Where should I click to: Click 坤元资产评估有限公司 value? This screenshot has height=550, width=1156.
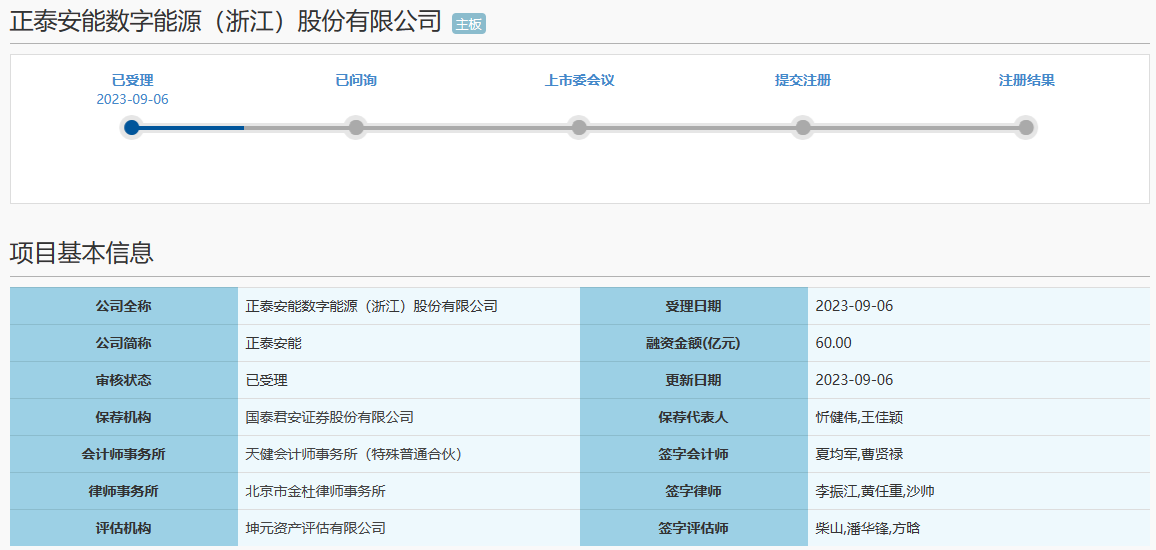(x=316, y=528)
